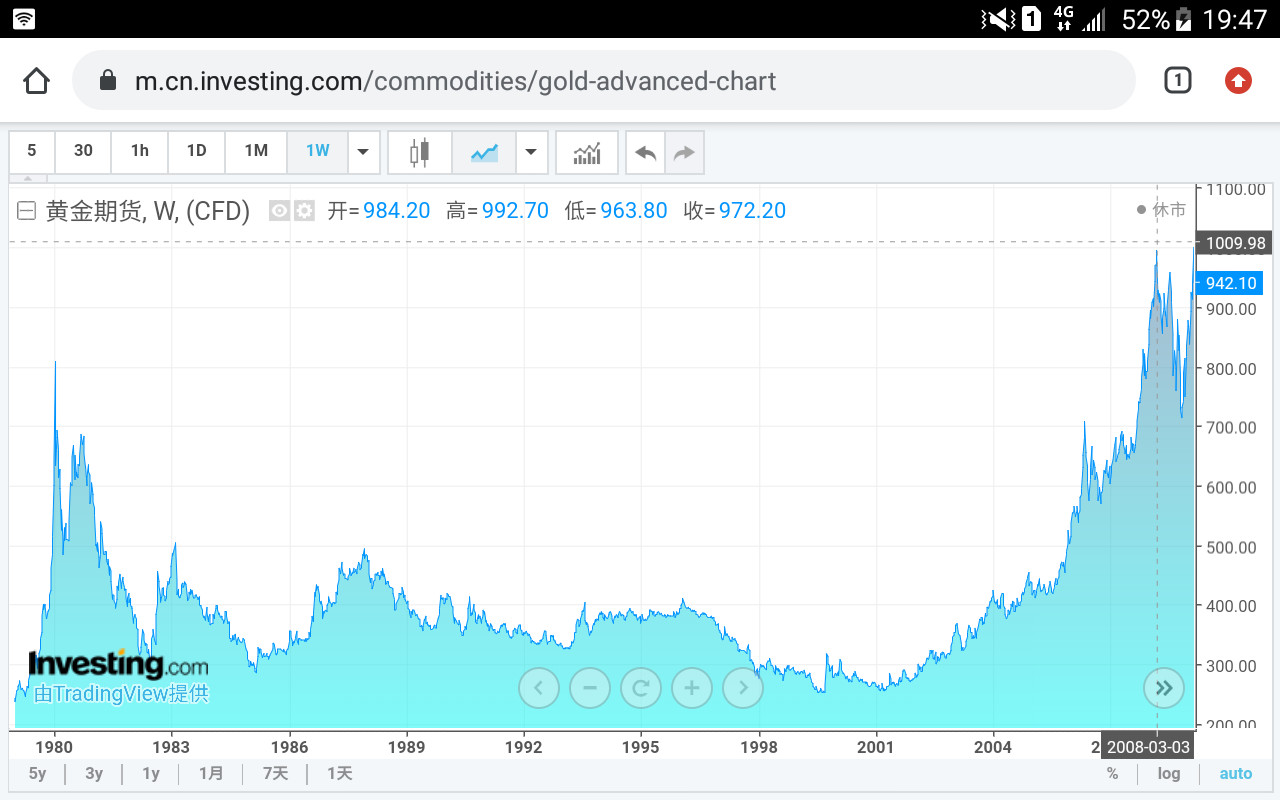Zoom in the chart with plus button
The height and width of the screenshot is (800, 1280).
pos(692,688)
